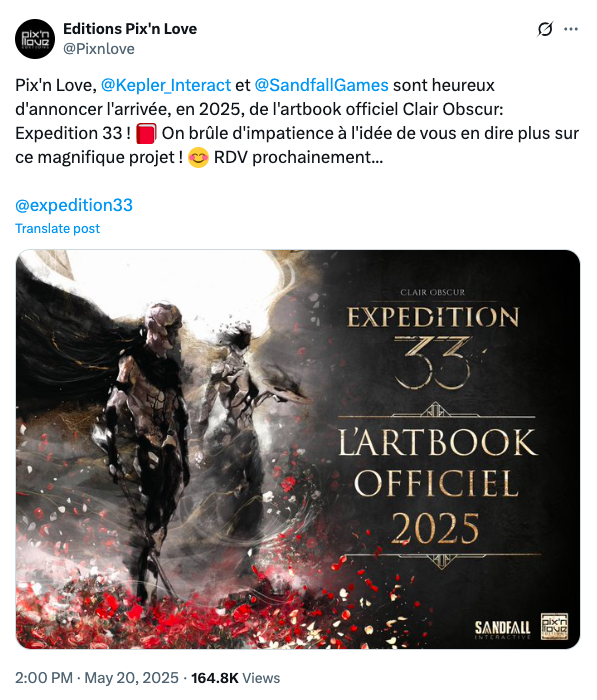Click the May 20, 2025 date

point(131,678)
